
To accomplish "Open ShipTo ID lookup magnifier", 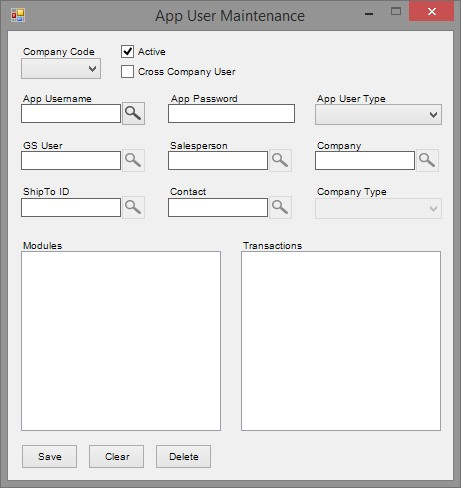I will pos(133,207).
